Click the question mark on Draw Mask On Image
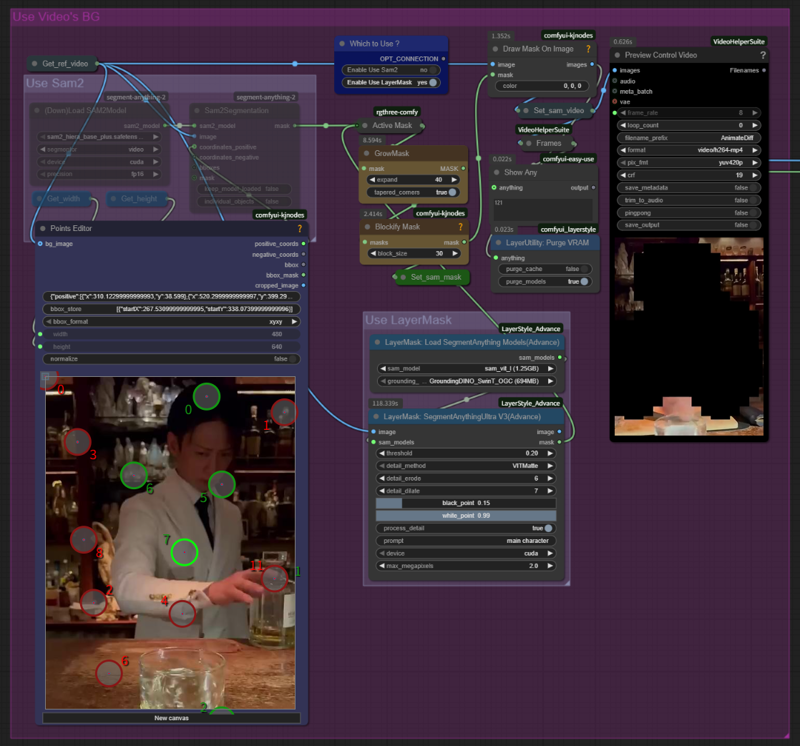The width and height of the screenshot is (800, 746). [587, 49]
